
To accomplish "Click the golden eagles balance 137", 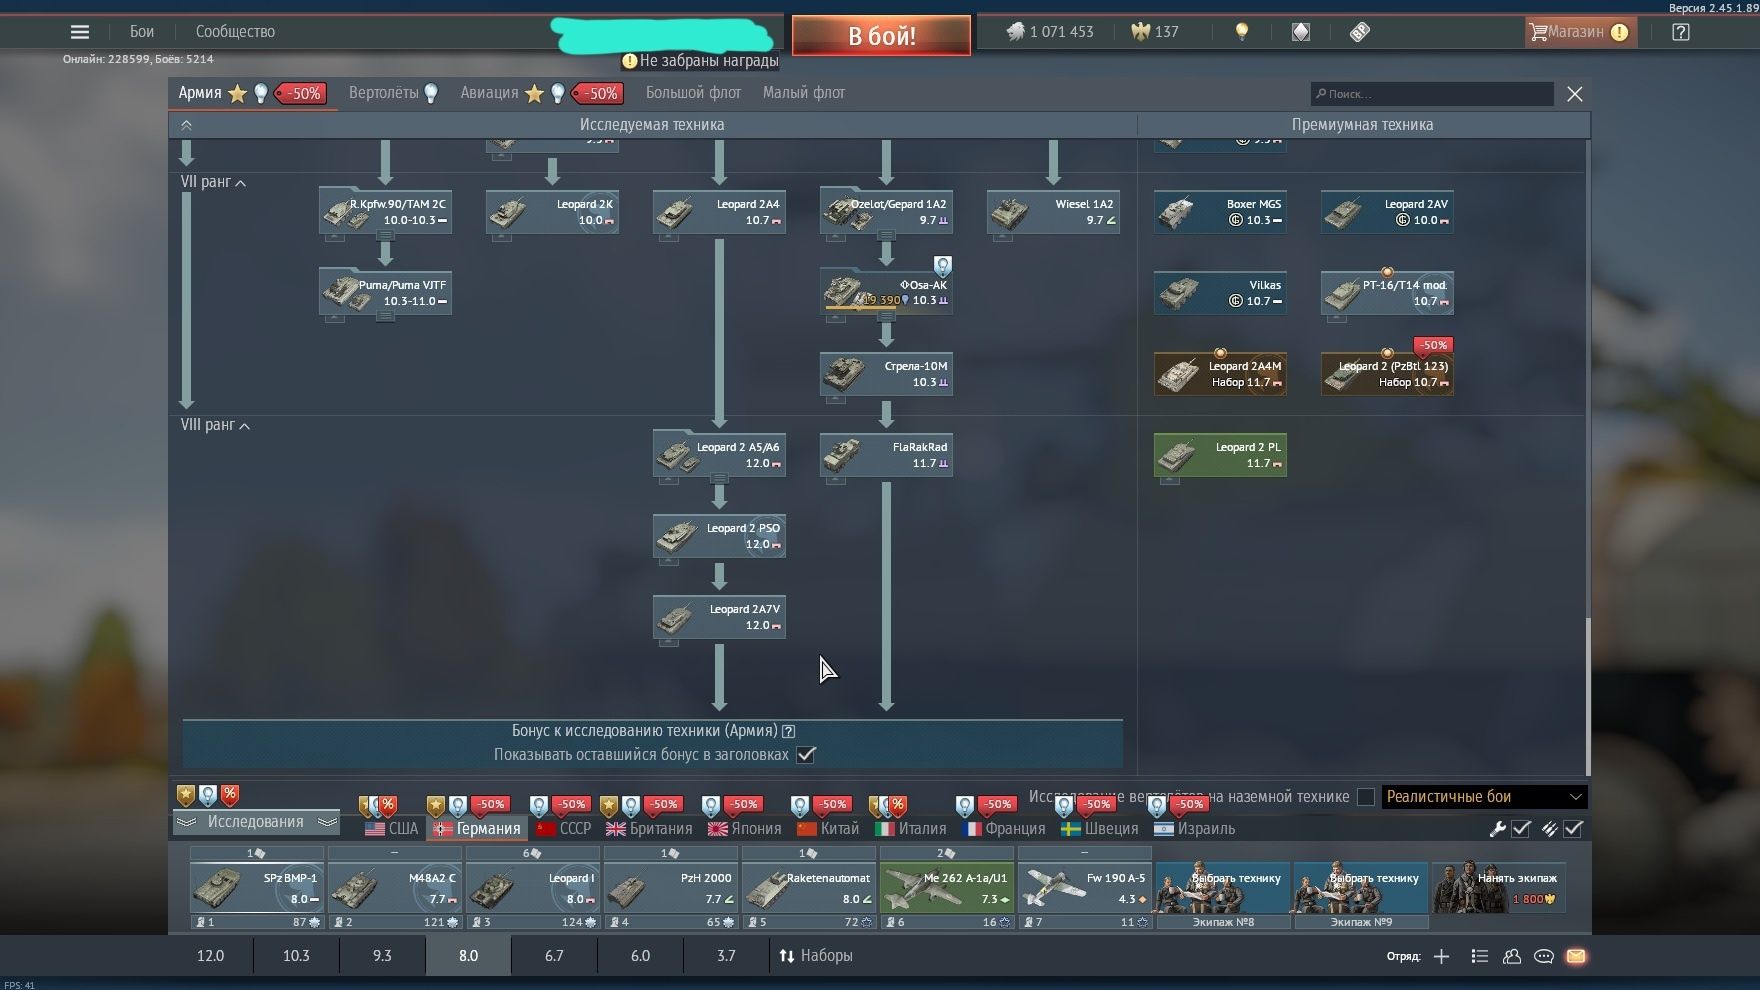I will click(1155, 32).
